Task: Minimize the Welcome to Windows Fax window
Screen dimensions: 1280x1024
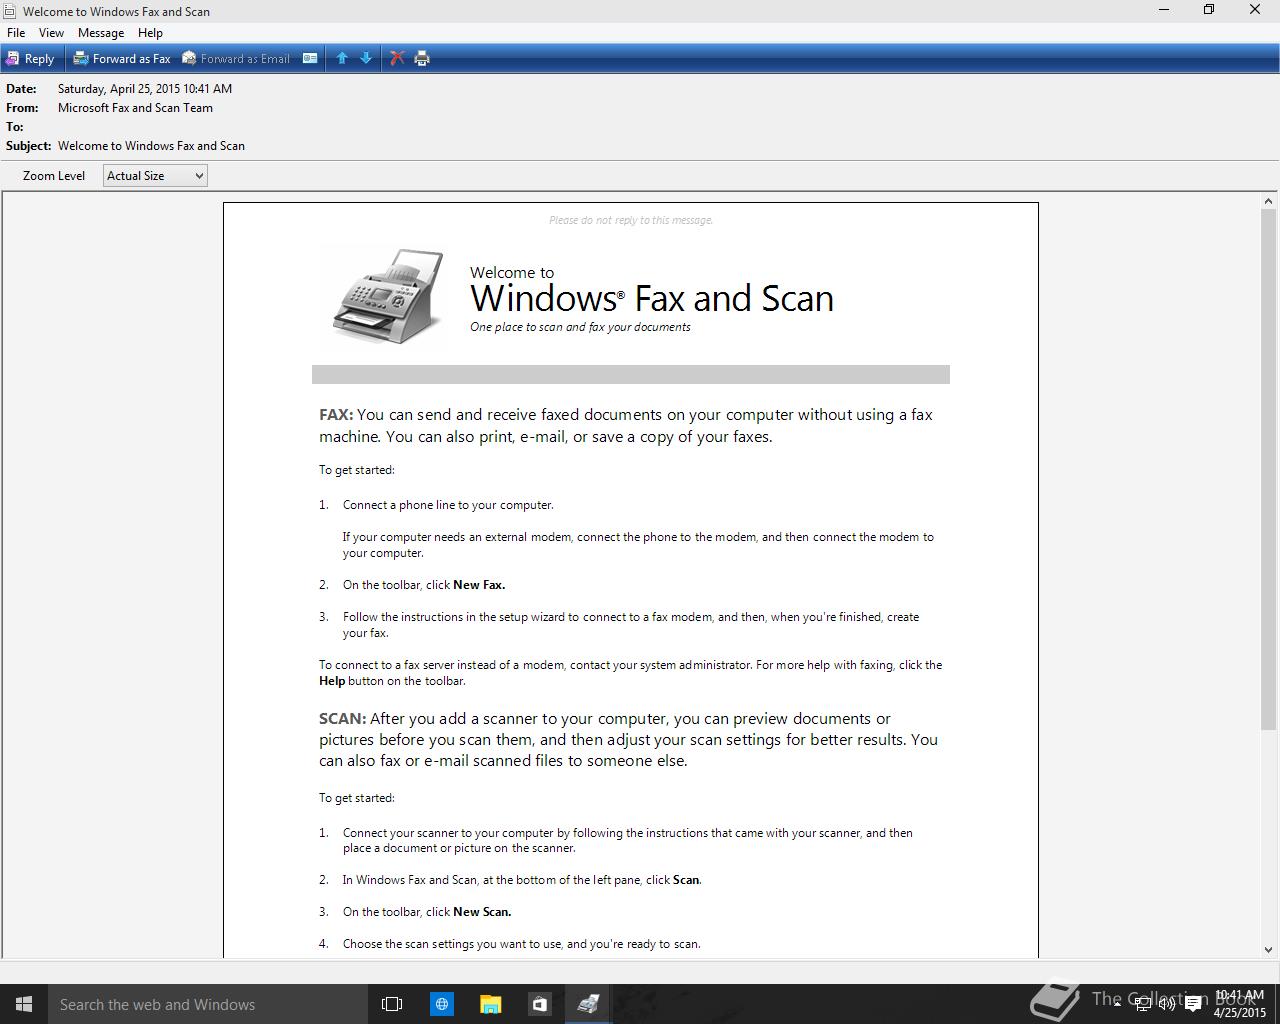Action: [x=1164, y=10]
